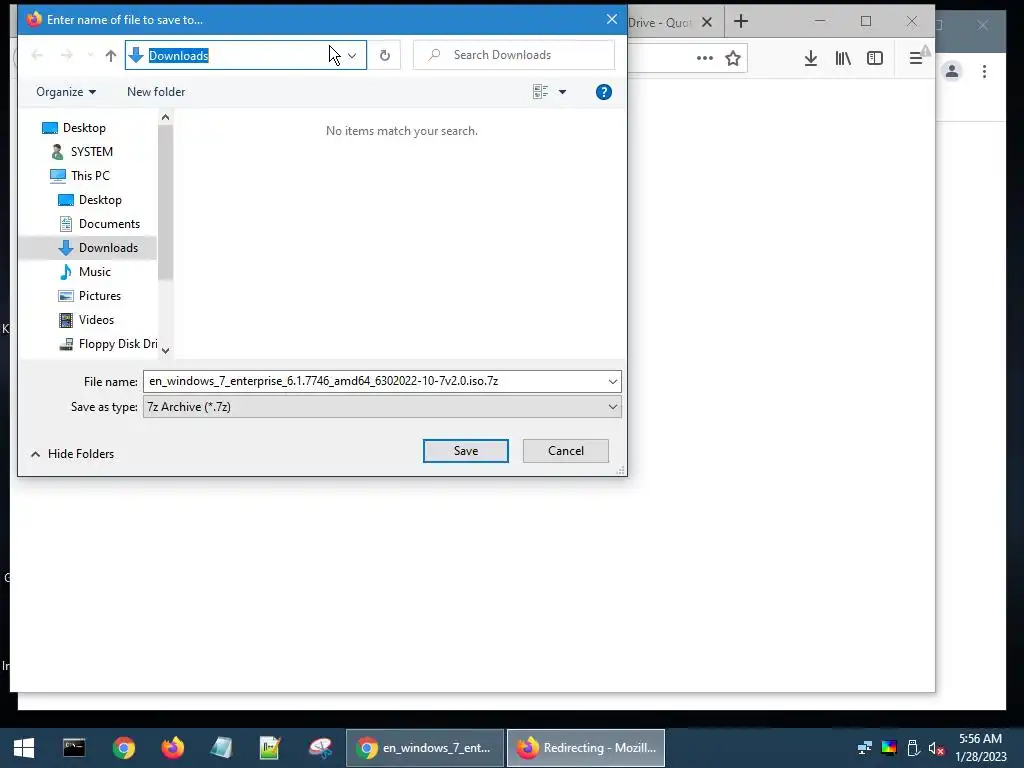Screen dimensions: 1024x768
Task: Change view layout icon in dialog
Action: [x=540, y=92]
